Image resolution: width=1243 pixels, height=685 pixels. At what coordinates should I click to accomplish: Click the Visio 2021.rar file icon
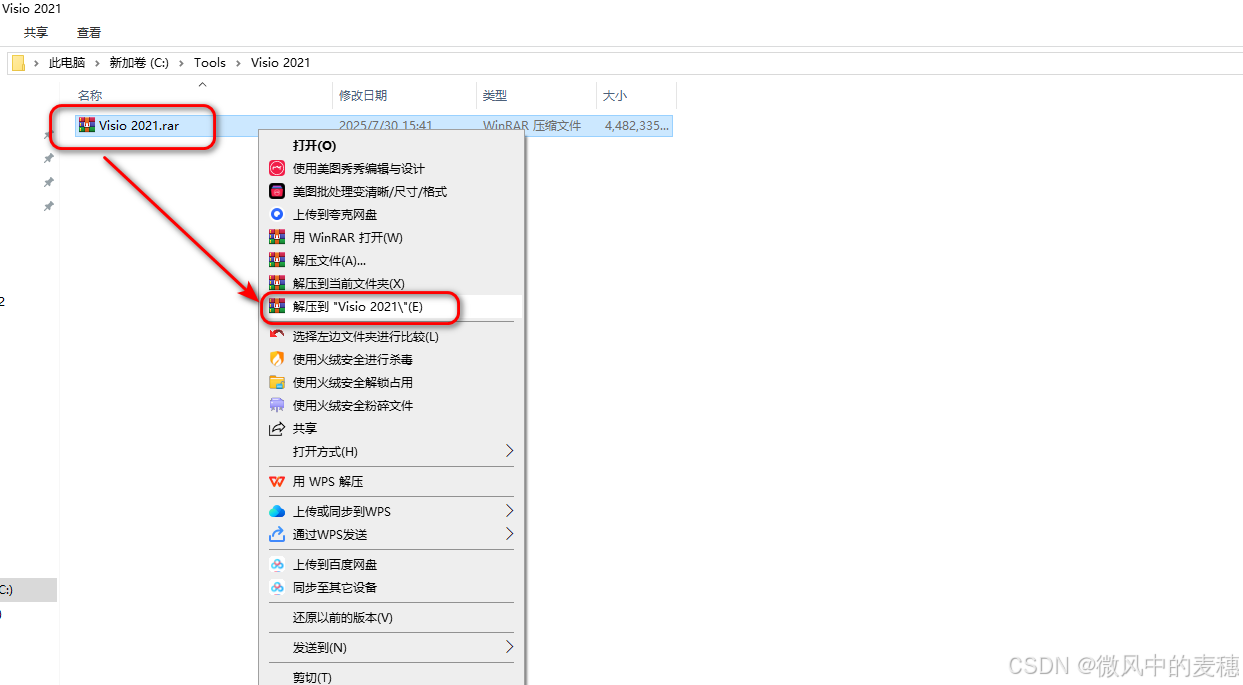click(x=87, y=125)
